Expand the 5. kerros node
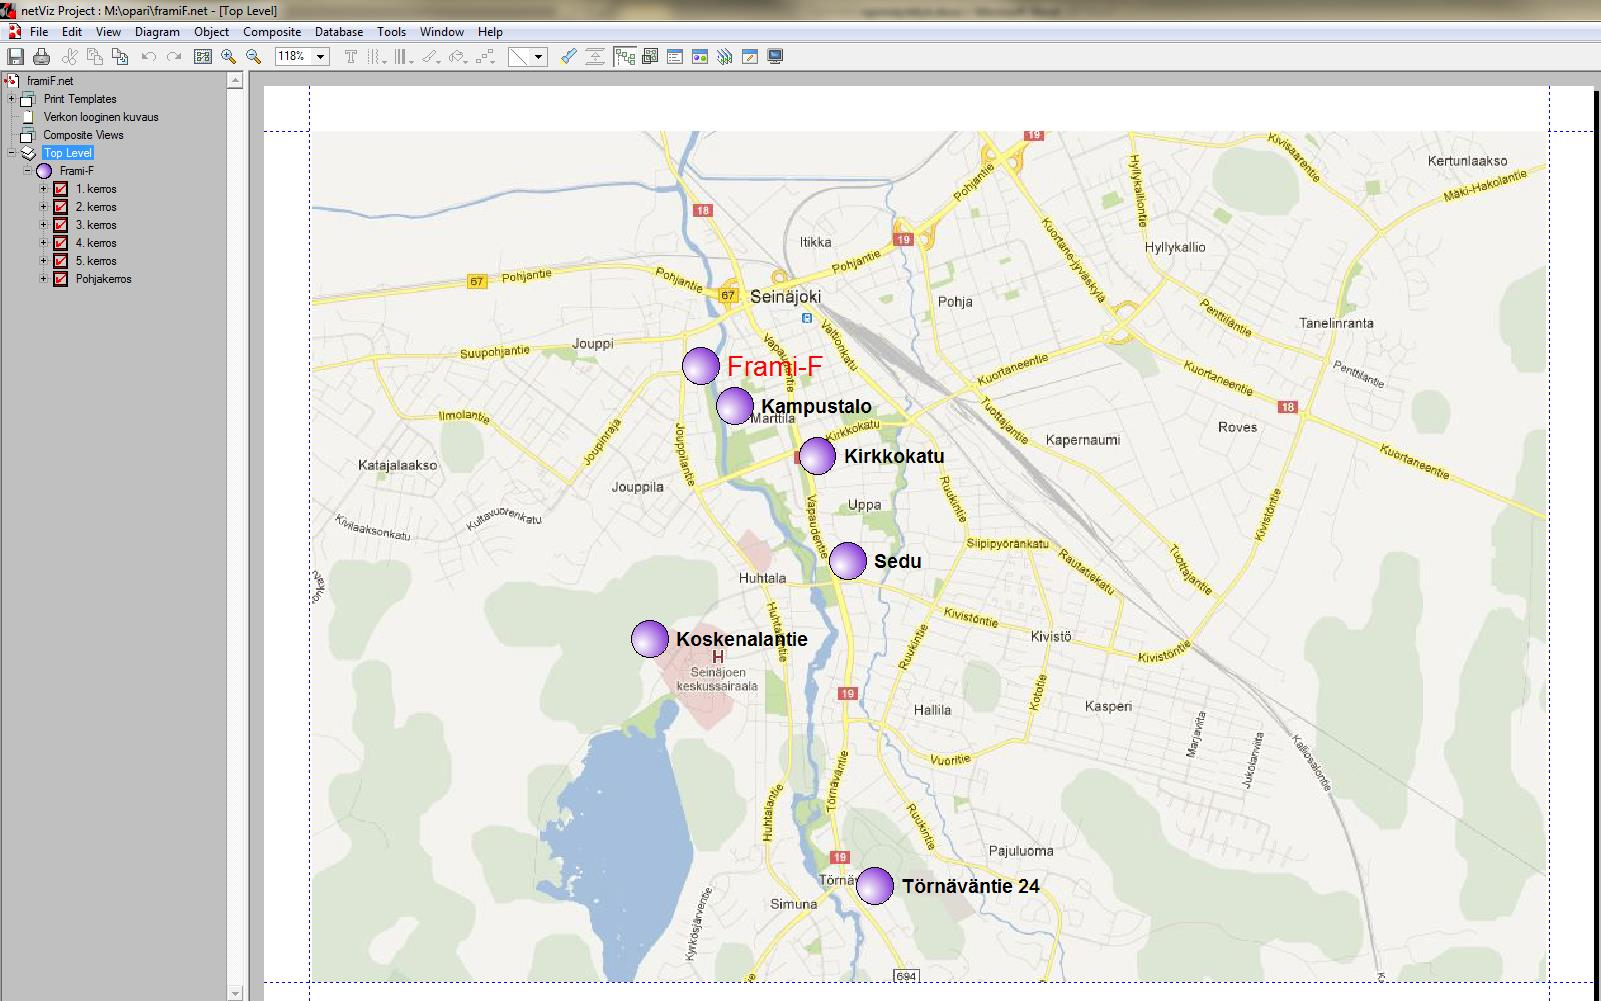Image resolution: width=1601 pixels, height=1001 pixels. 44,261
